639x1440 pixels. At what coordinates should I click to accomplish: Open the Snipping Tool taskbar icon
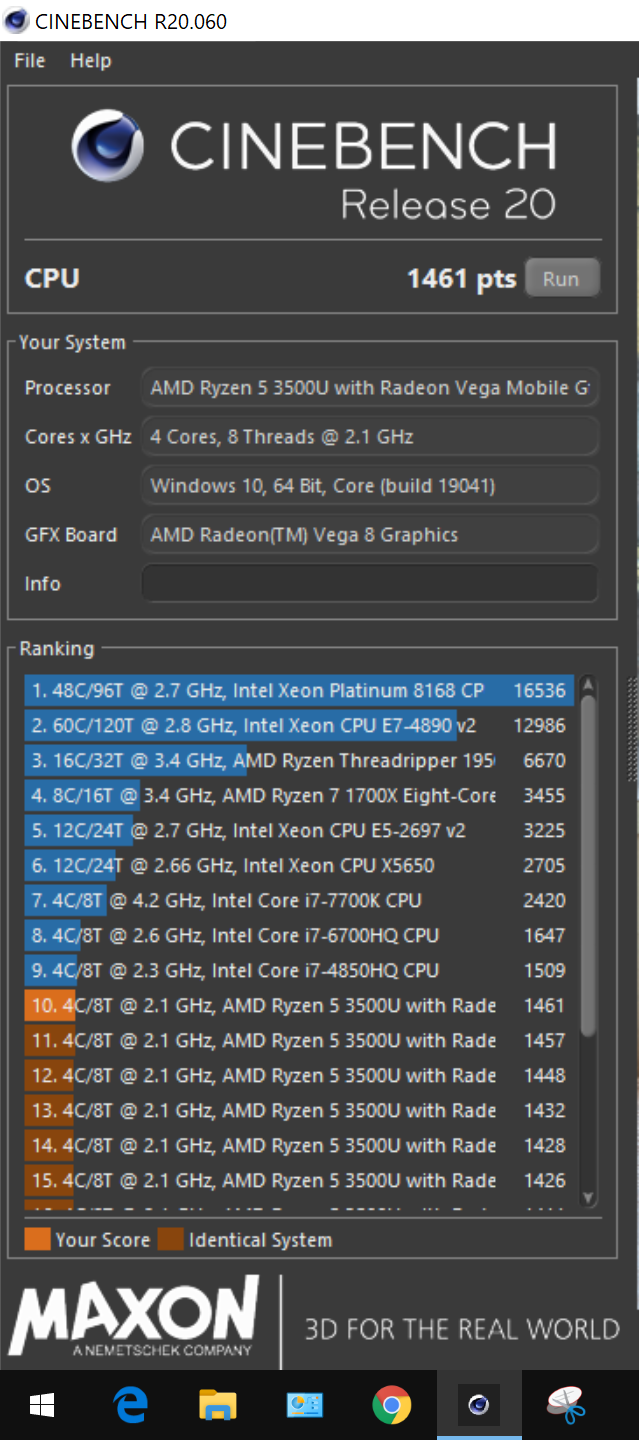coord(566,1406)
